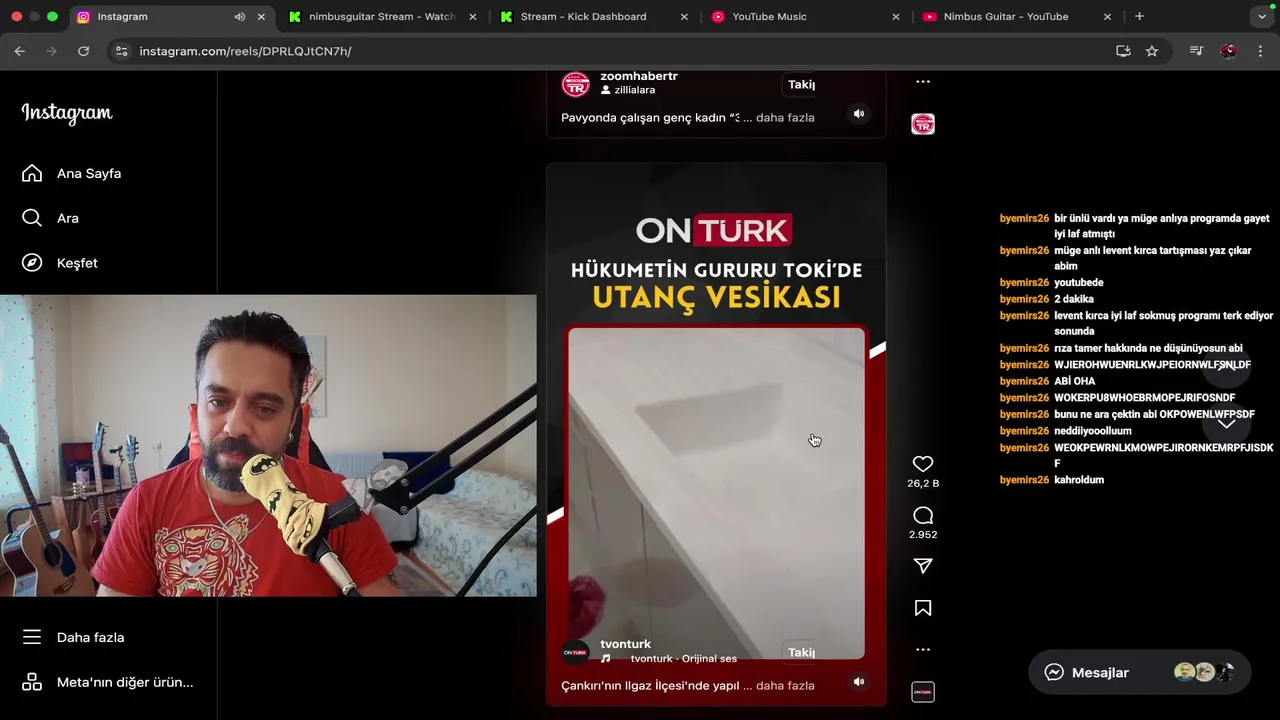Open zoomhabertr audio thumbnail beside reel

(923, 124)
